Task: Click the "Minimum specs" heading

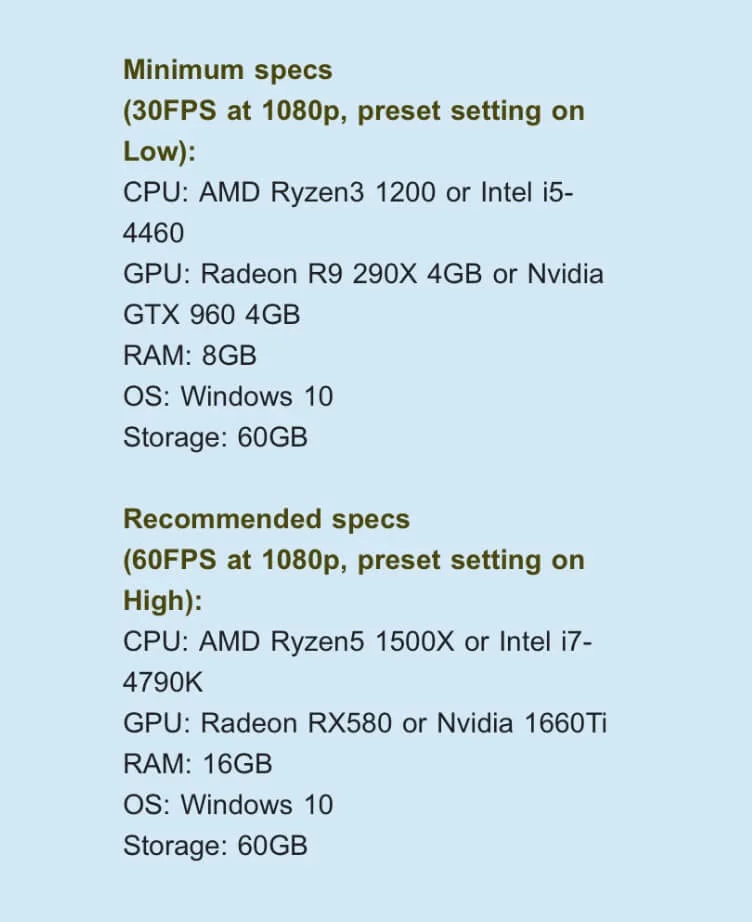Action: click(228, 71)
